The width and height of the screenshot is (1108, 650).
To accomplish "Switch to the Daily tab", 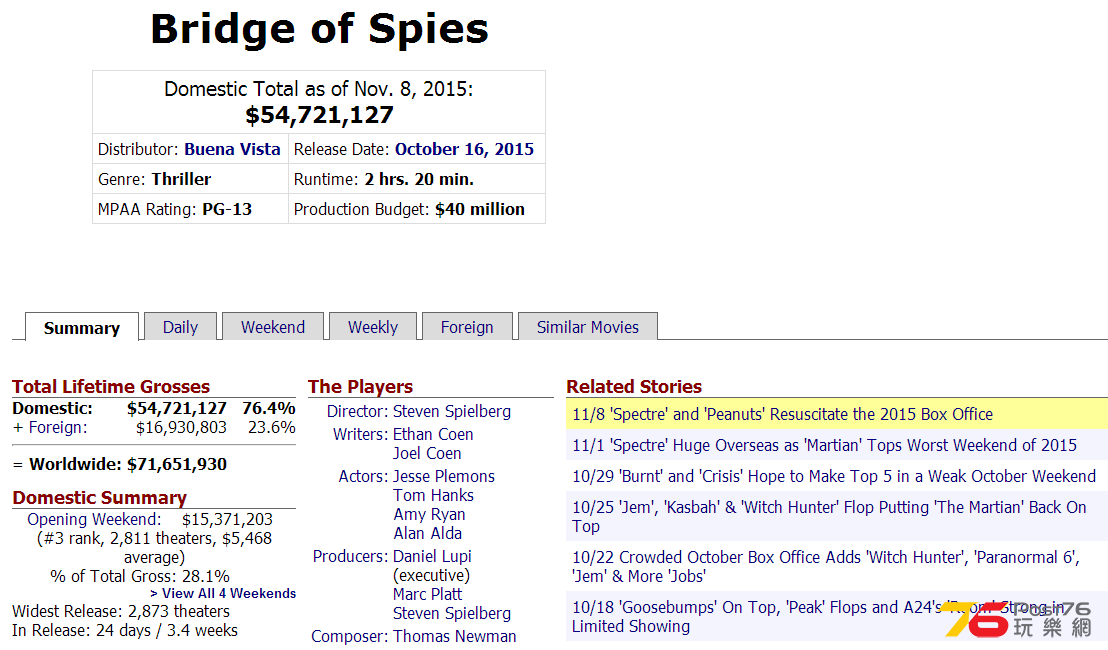I will point(180,327).
